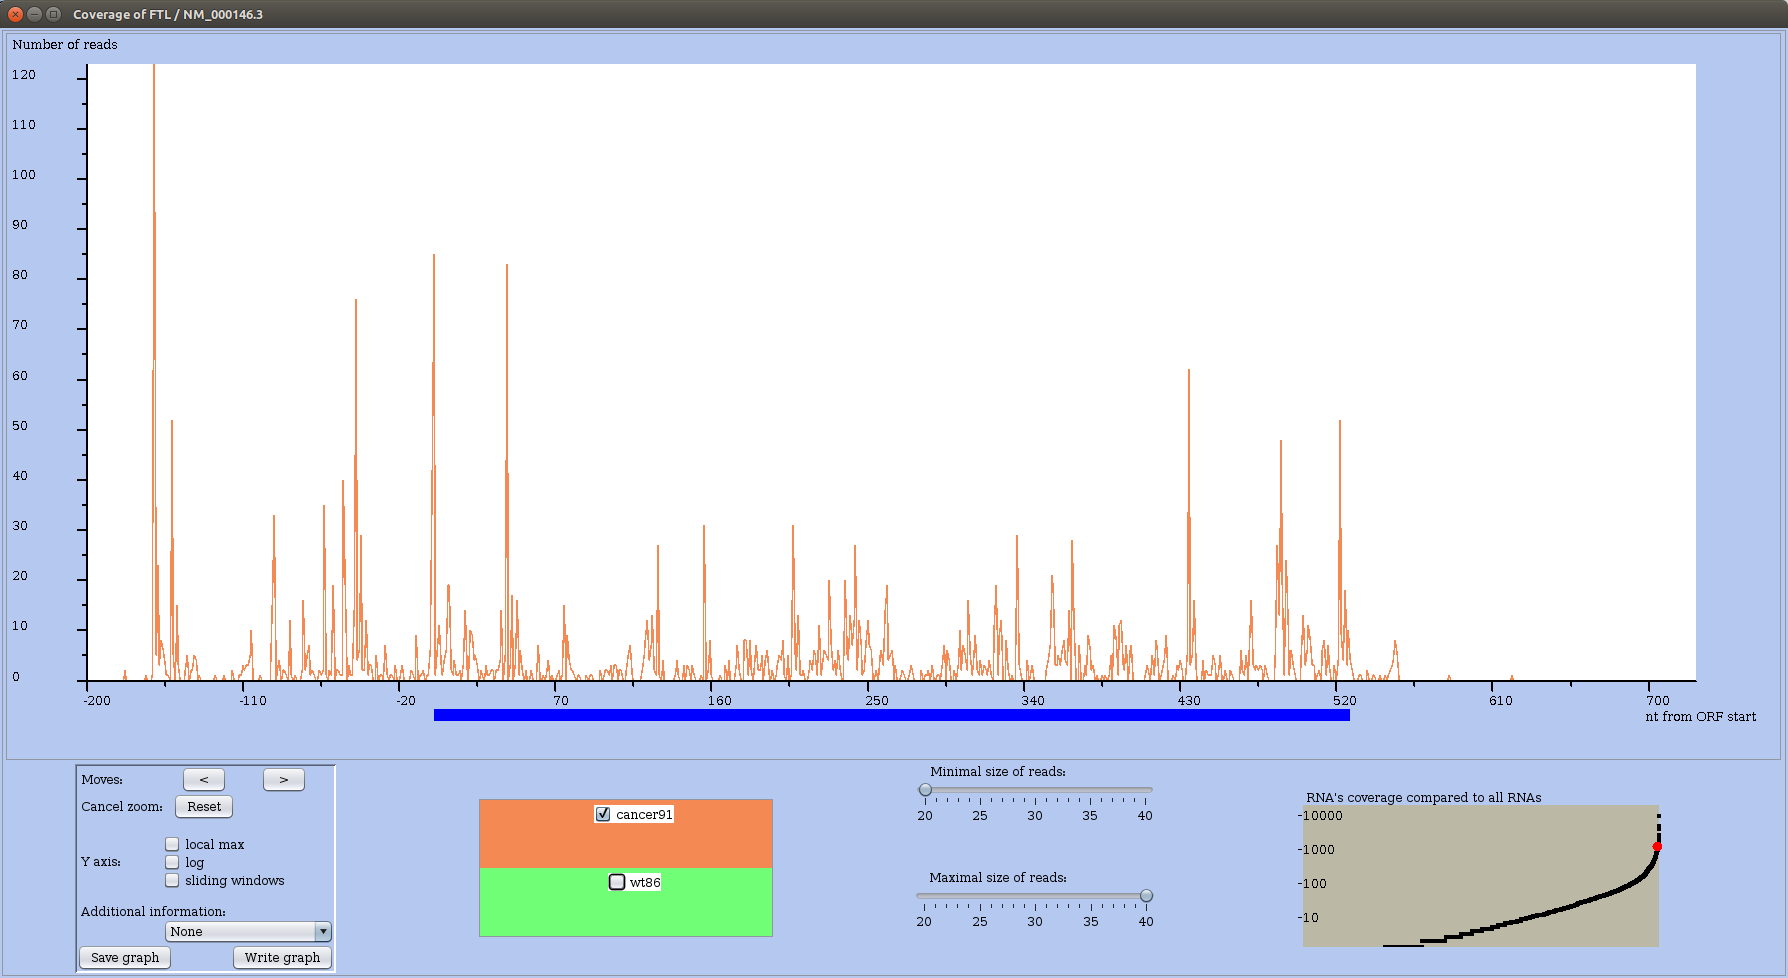Click the green wt86 color panel

pyautogui.click(x=626, y=902)
